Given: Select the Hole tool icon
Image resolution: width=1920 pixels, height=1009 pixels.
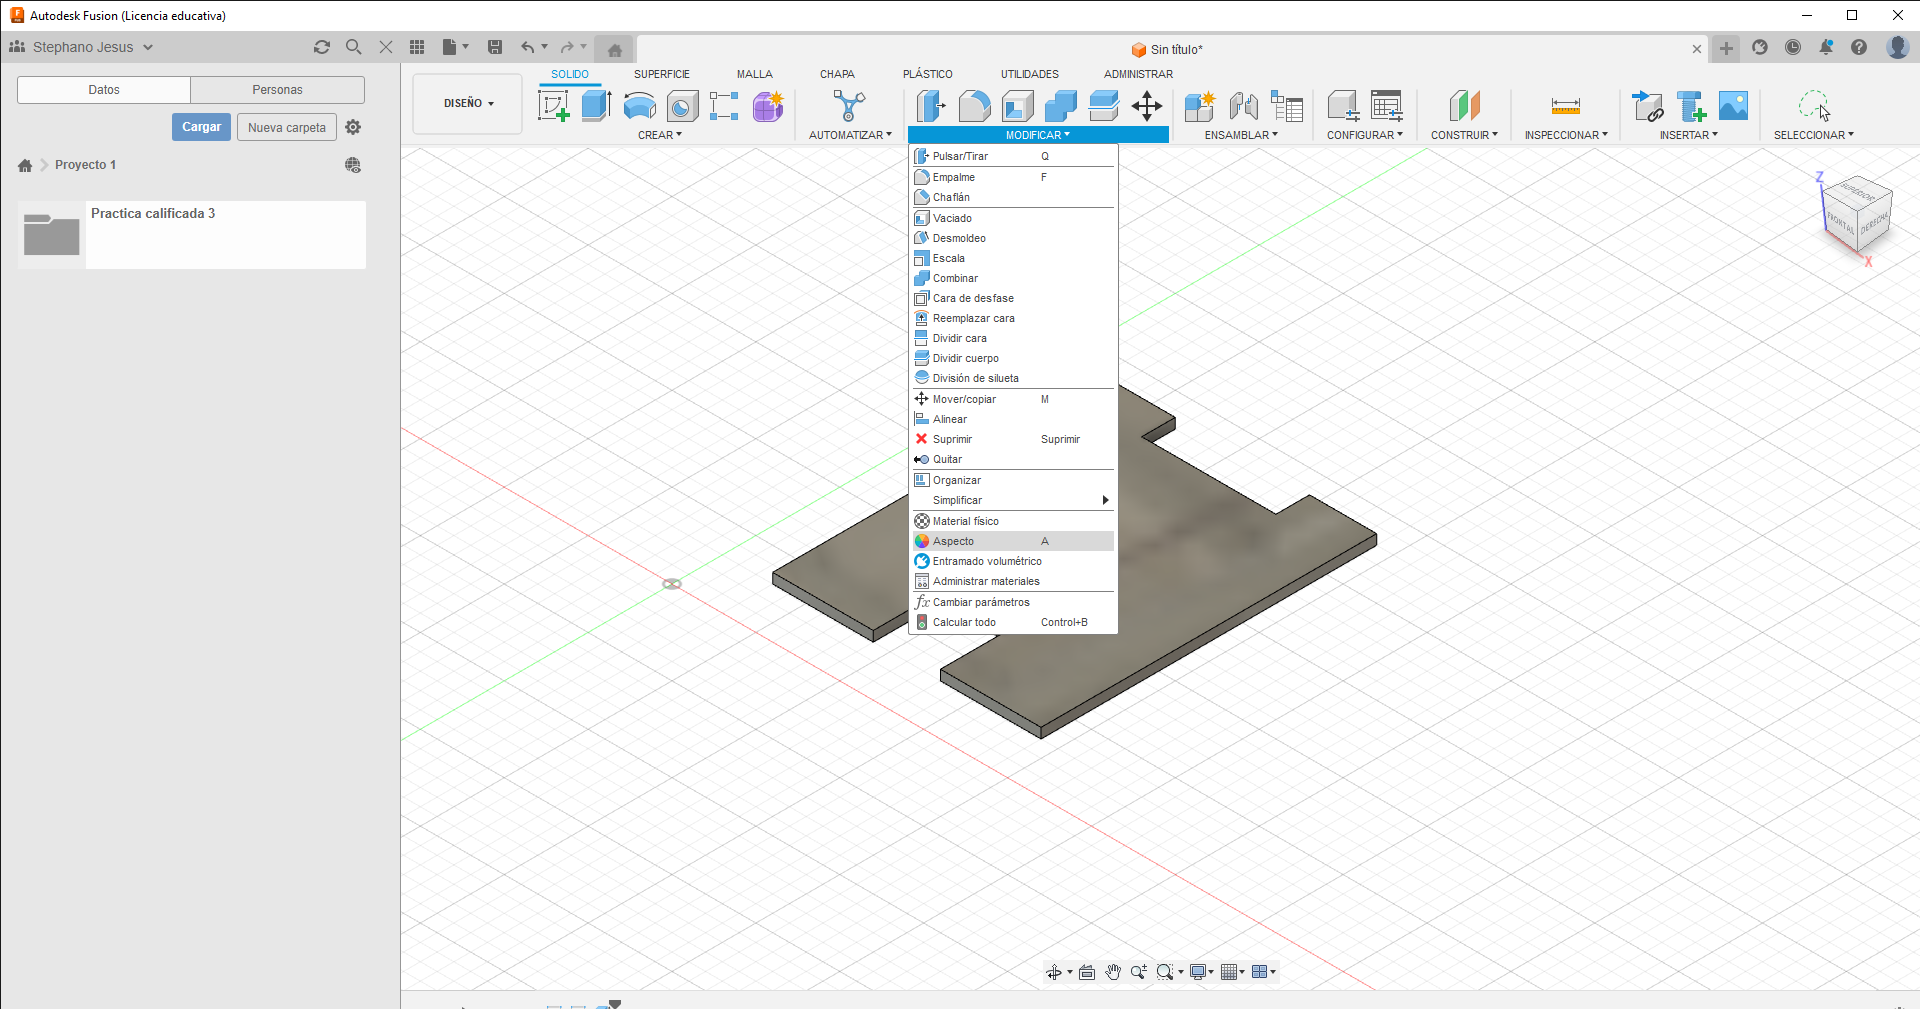Looking at the screenshot, I should coord(682,105).
